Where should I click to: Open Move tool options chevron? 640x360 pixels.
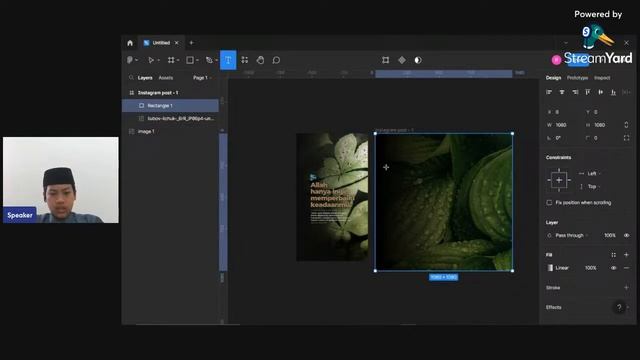point(158,60)
